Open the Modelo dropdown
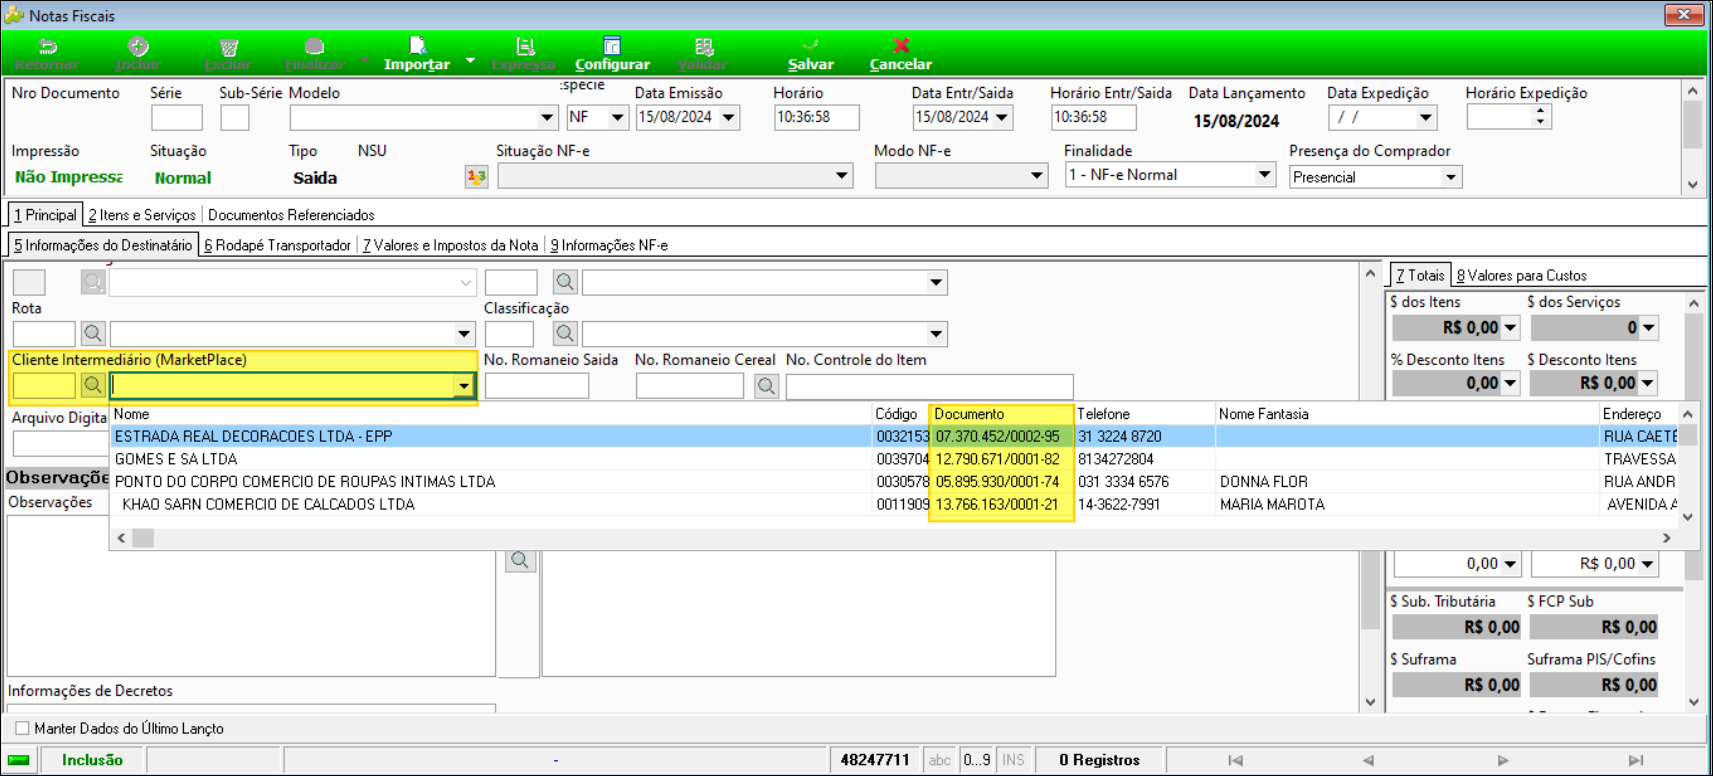 click(547, 117)
